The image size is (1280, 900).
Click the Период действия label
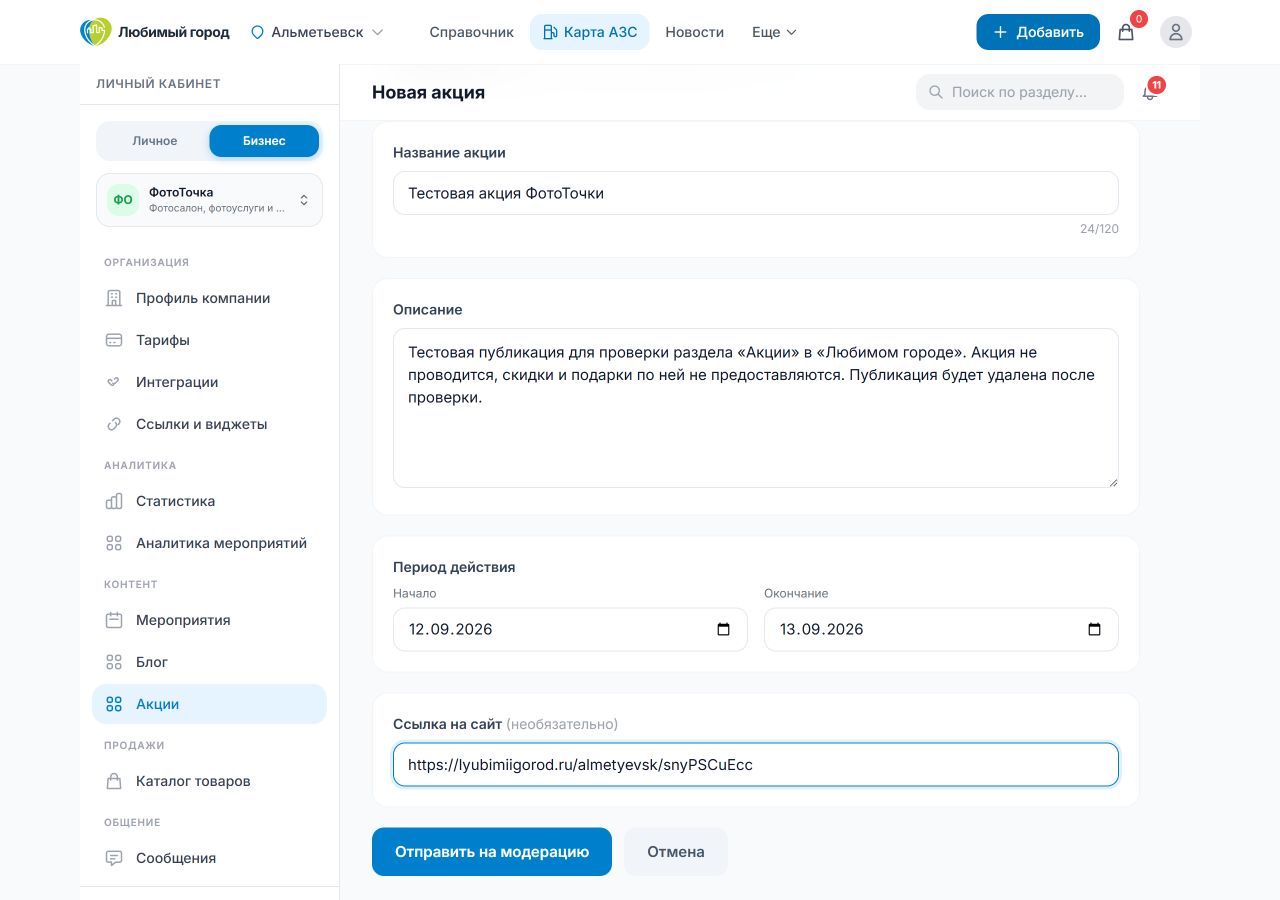454,567
